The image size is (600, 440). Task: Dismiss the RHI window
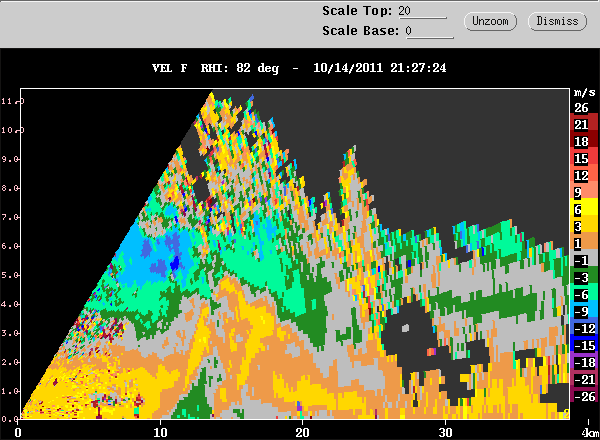[557, 21]
